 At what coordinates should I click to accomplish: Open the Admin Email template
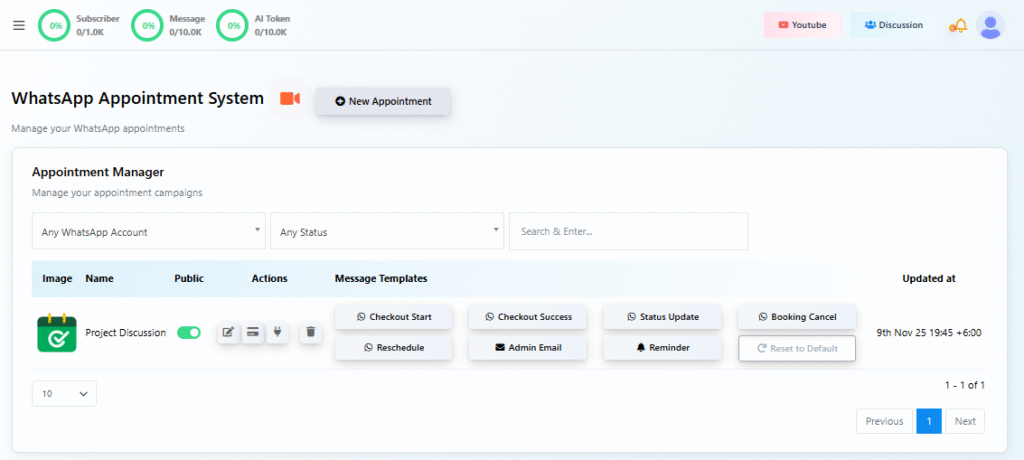pyautogui.click(x=528, y=348)
